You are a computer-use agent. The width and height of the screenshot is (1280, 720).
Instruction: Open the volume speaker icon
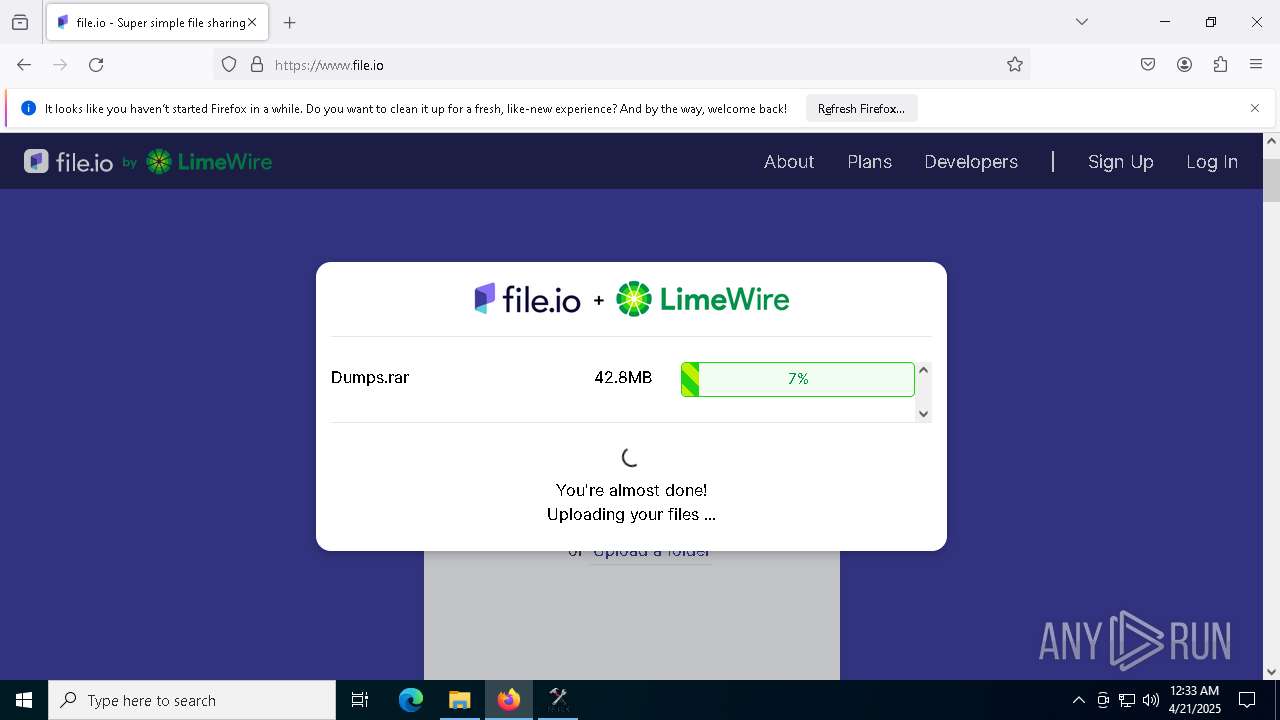[1151, 700]
